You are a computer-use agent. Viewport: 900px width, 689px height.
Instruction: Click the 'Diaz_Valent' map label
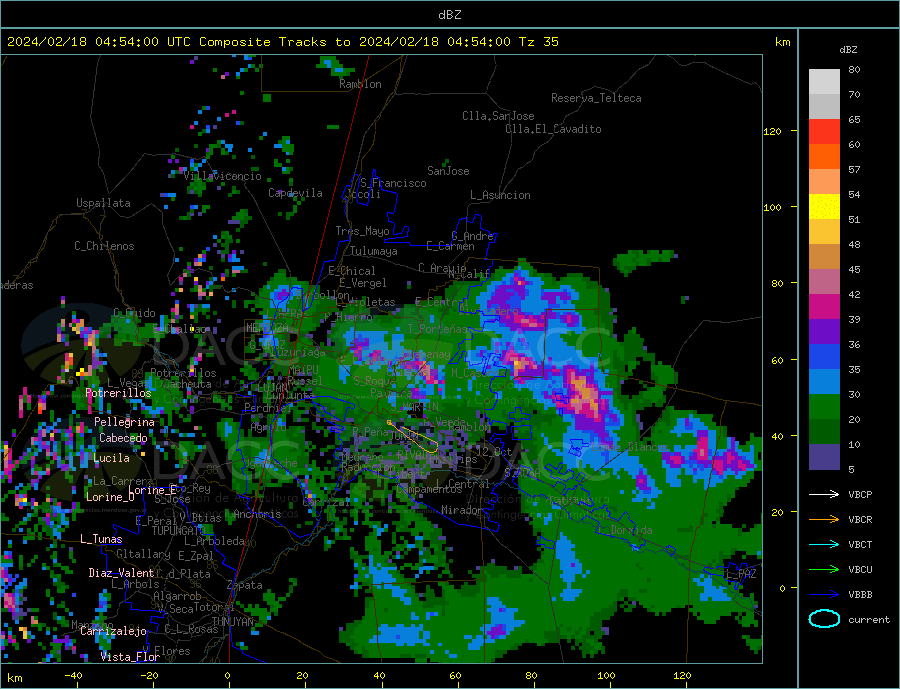point(121,573)
